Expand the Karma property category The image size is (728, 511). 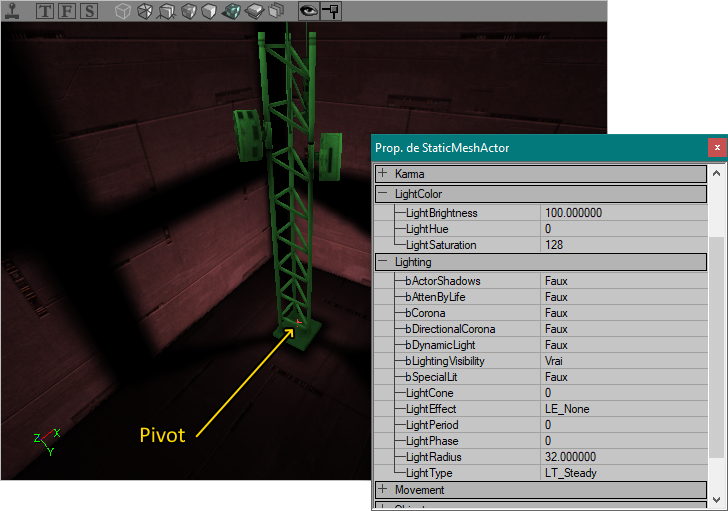pos(383,174)
